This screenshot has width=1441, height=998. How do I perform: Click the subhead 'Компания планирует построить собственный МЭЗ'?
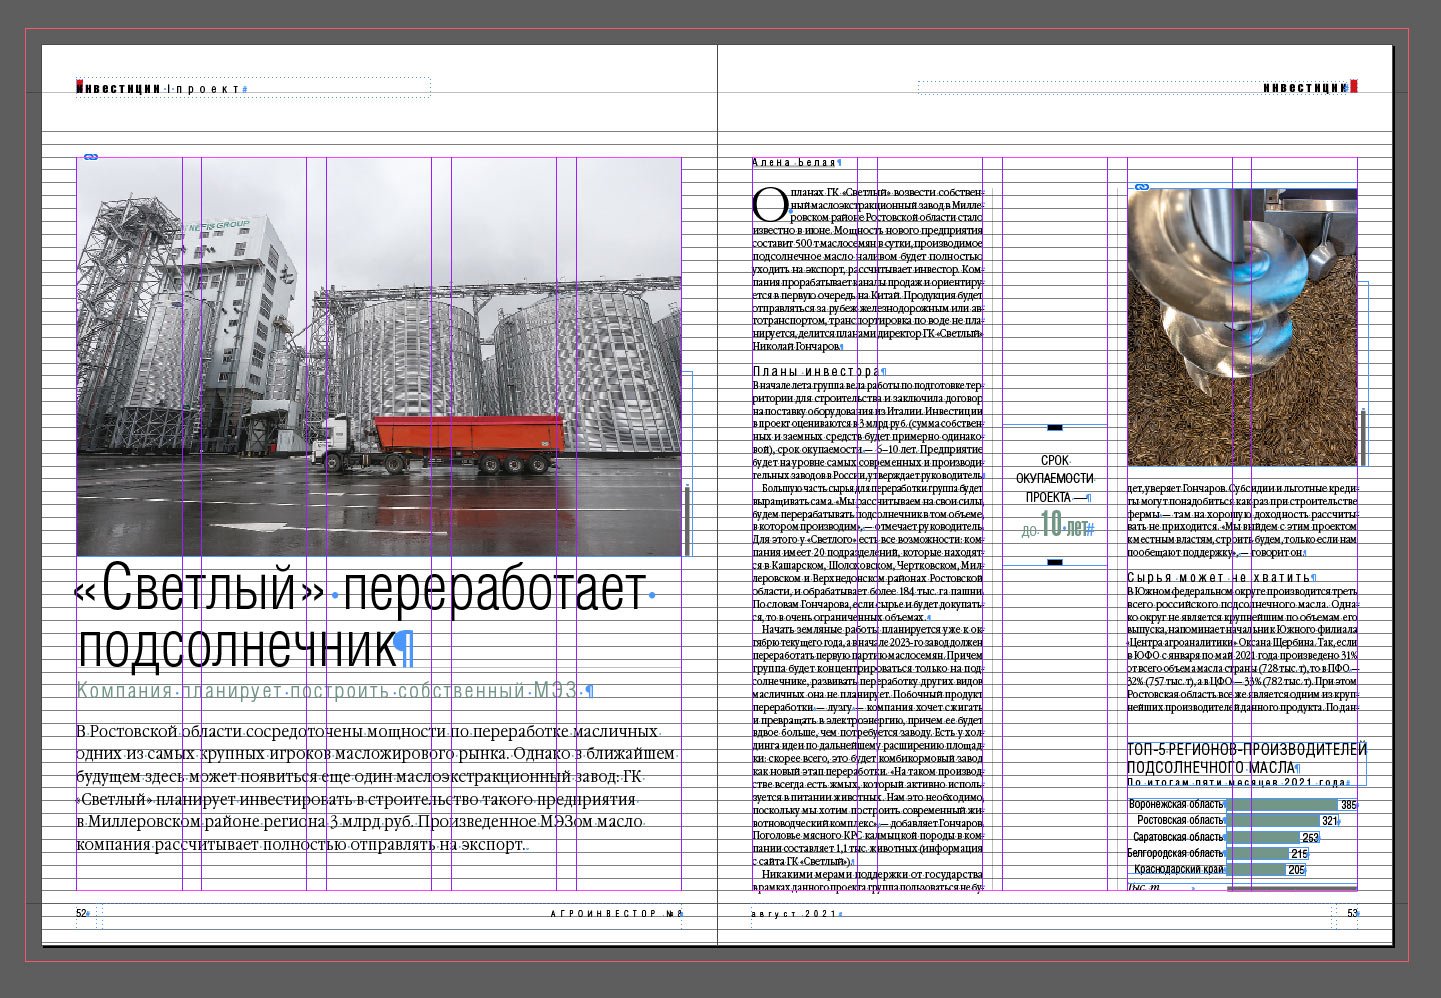tap(328, 691)
